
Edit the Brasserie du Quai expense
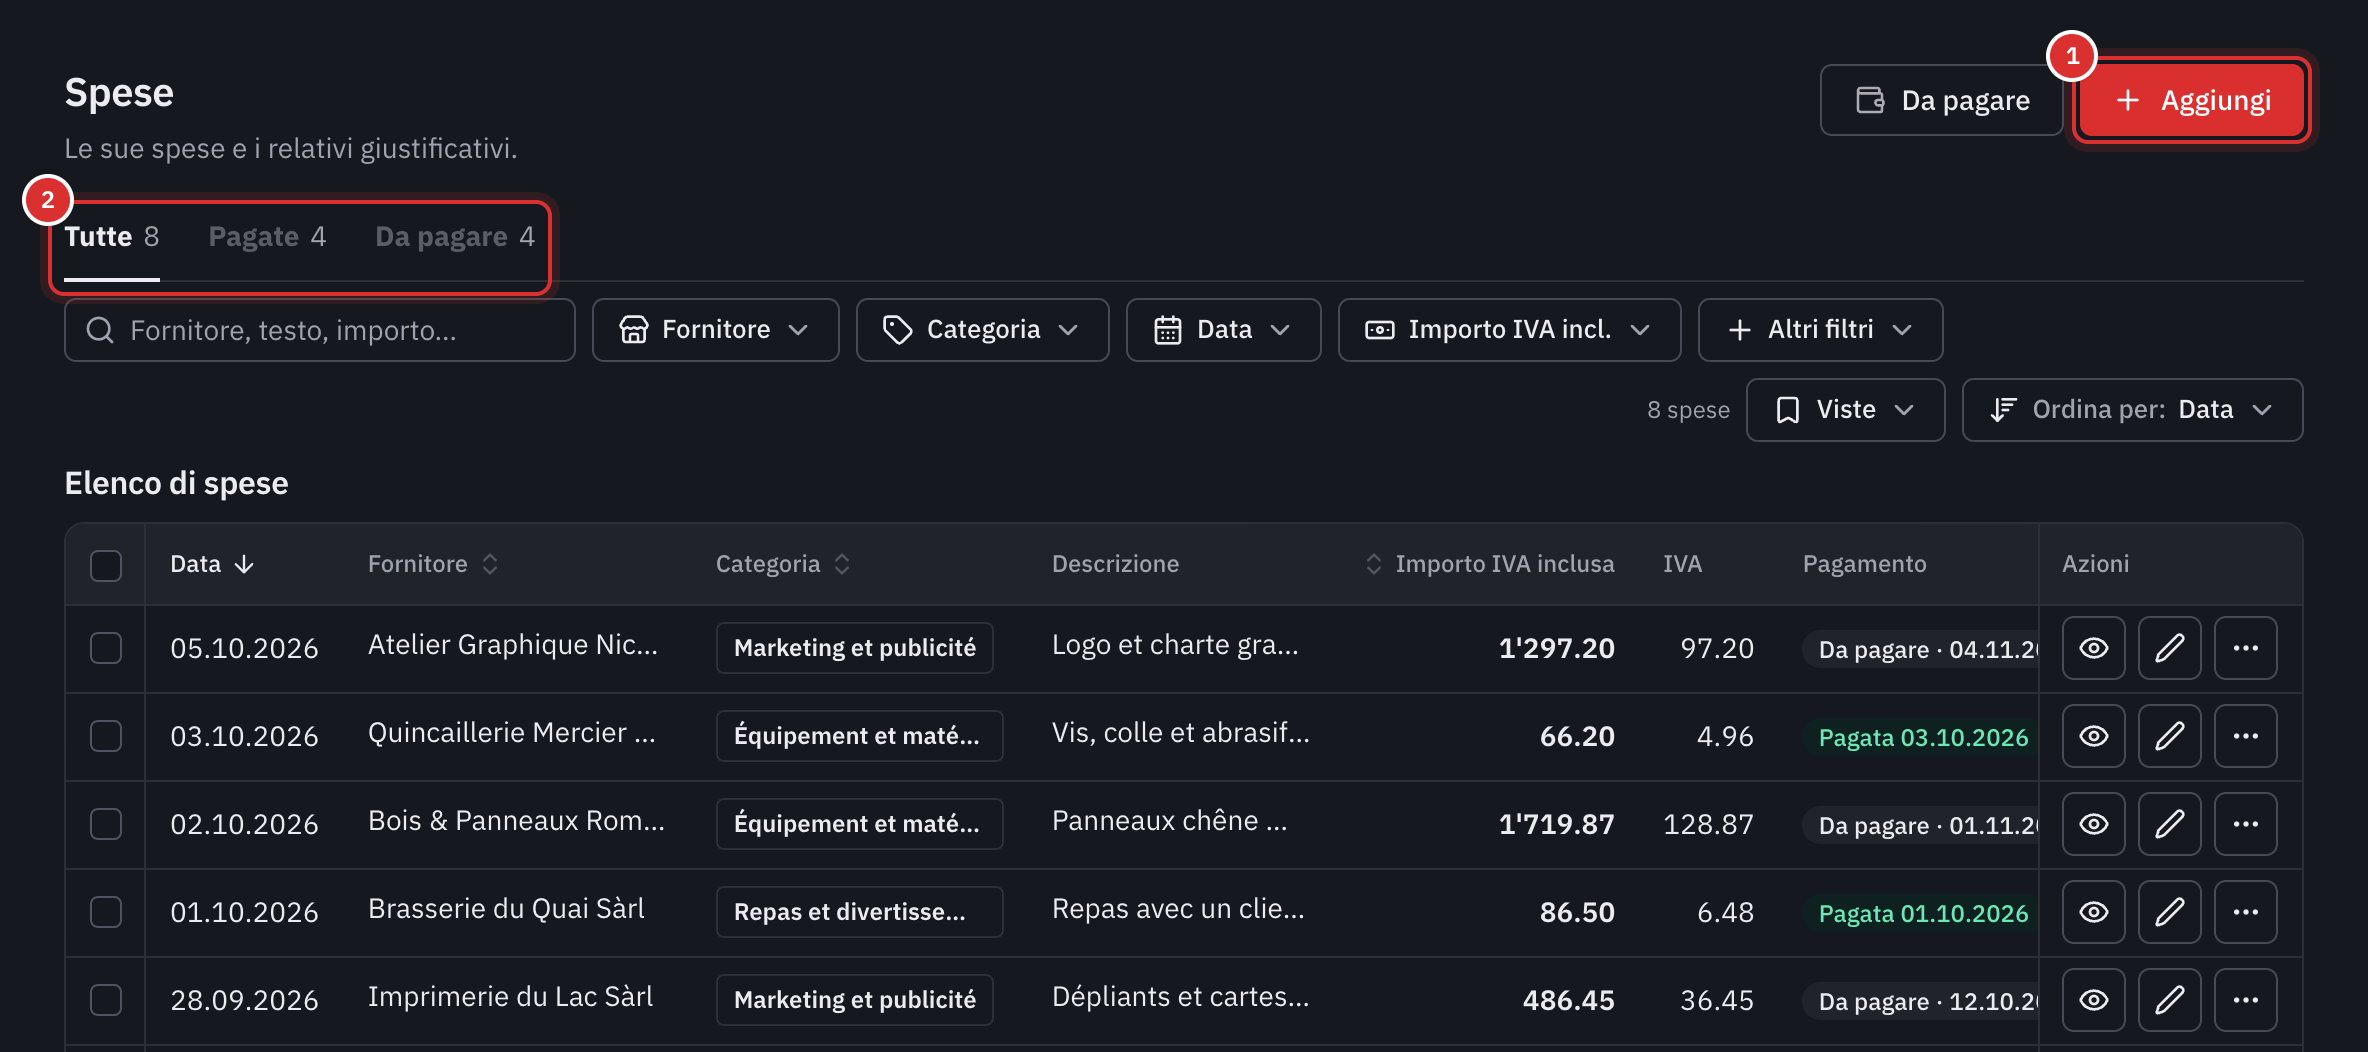[x=2169, y=912]
